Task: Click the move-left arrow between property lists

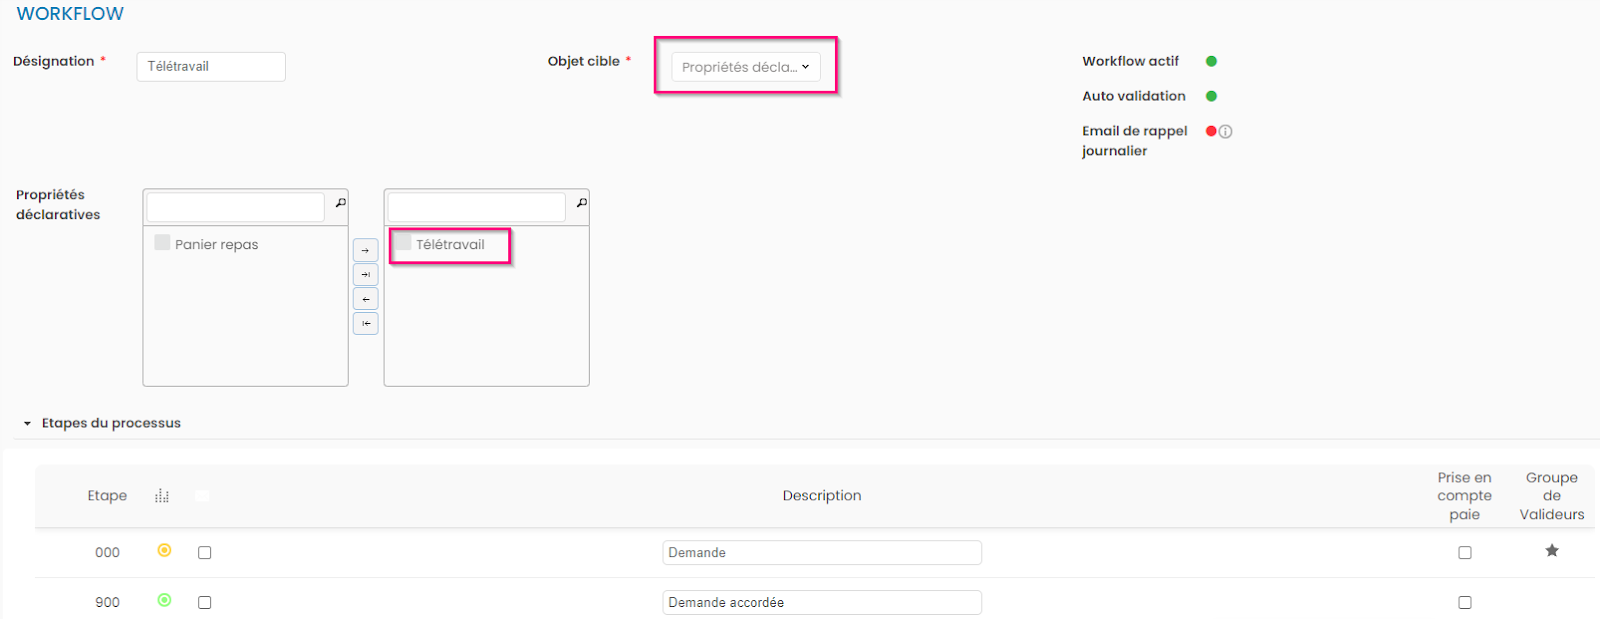Action: [x=365, y=299]
